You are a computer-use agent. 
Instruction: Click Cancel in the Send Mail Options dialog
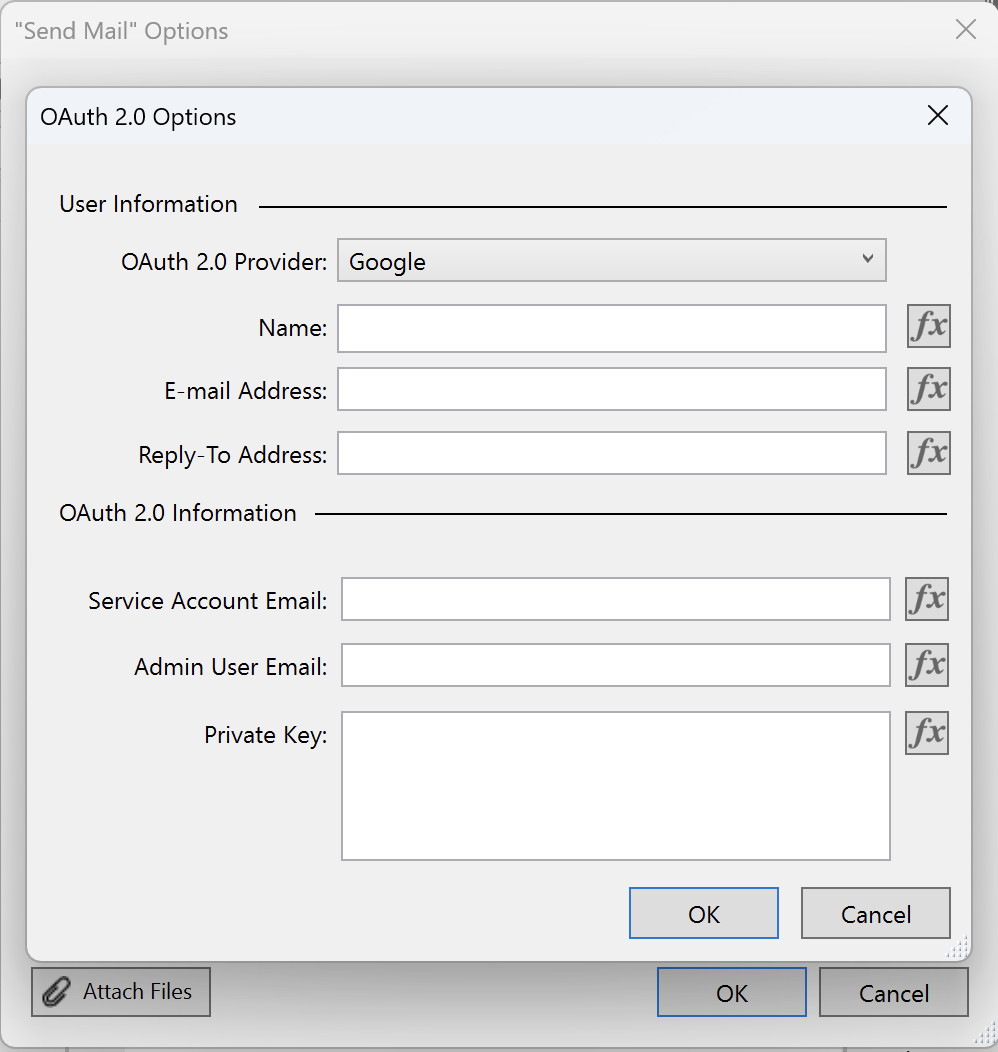(893, 992)
